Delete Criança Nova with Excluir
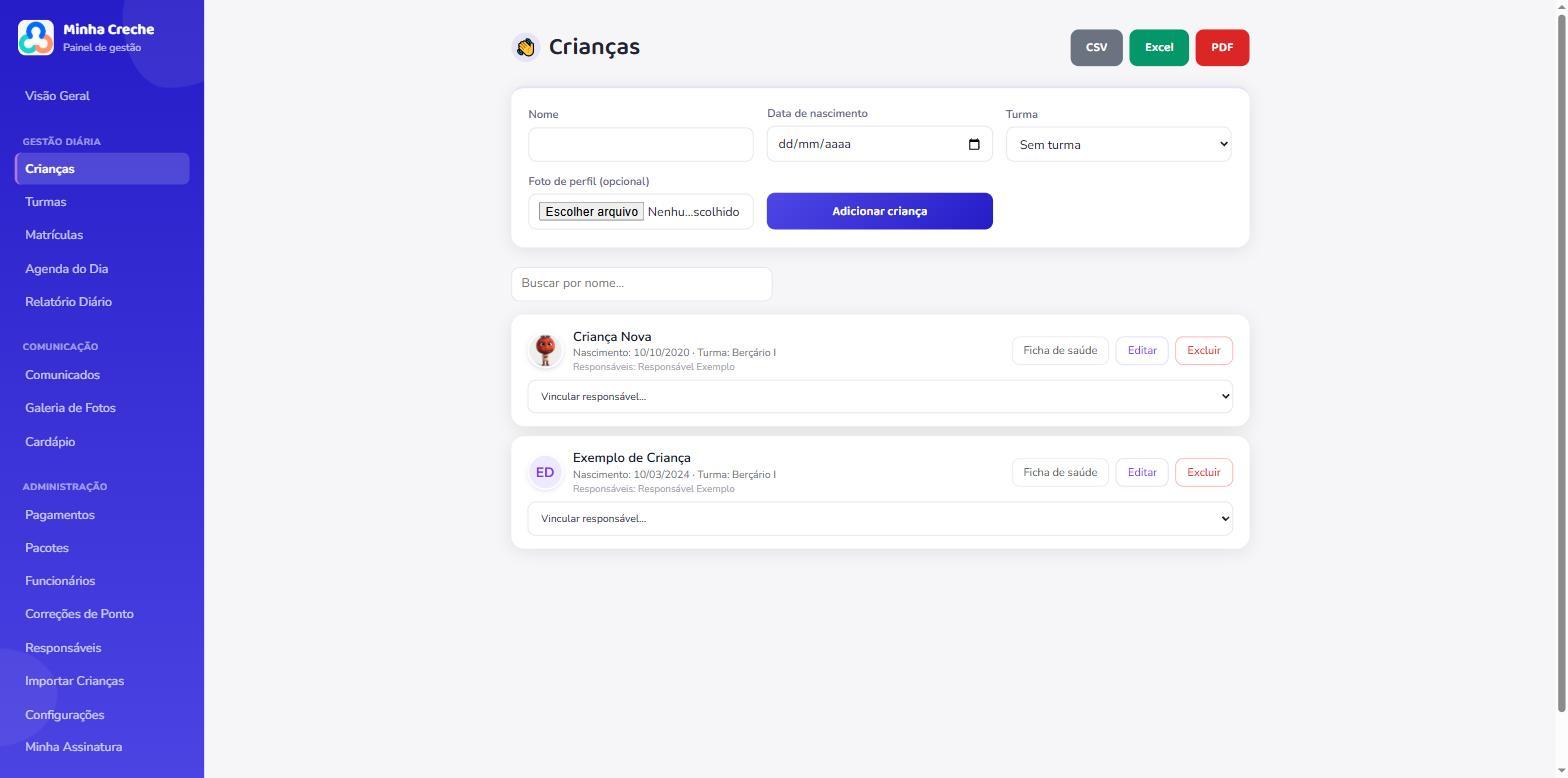The image size is (1568, 778). (1204, 351)
